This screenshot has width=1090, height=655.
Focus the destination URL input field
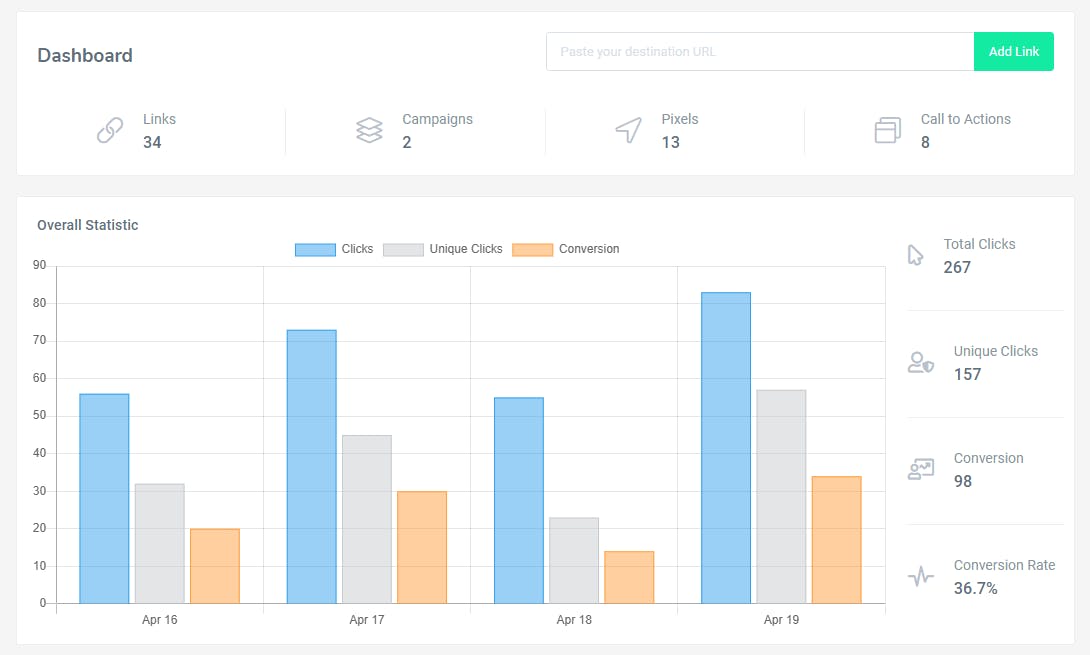pyautogui.click(x=760, y=51)
